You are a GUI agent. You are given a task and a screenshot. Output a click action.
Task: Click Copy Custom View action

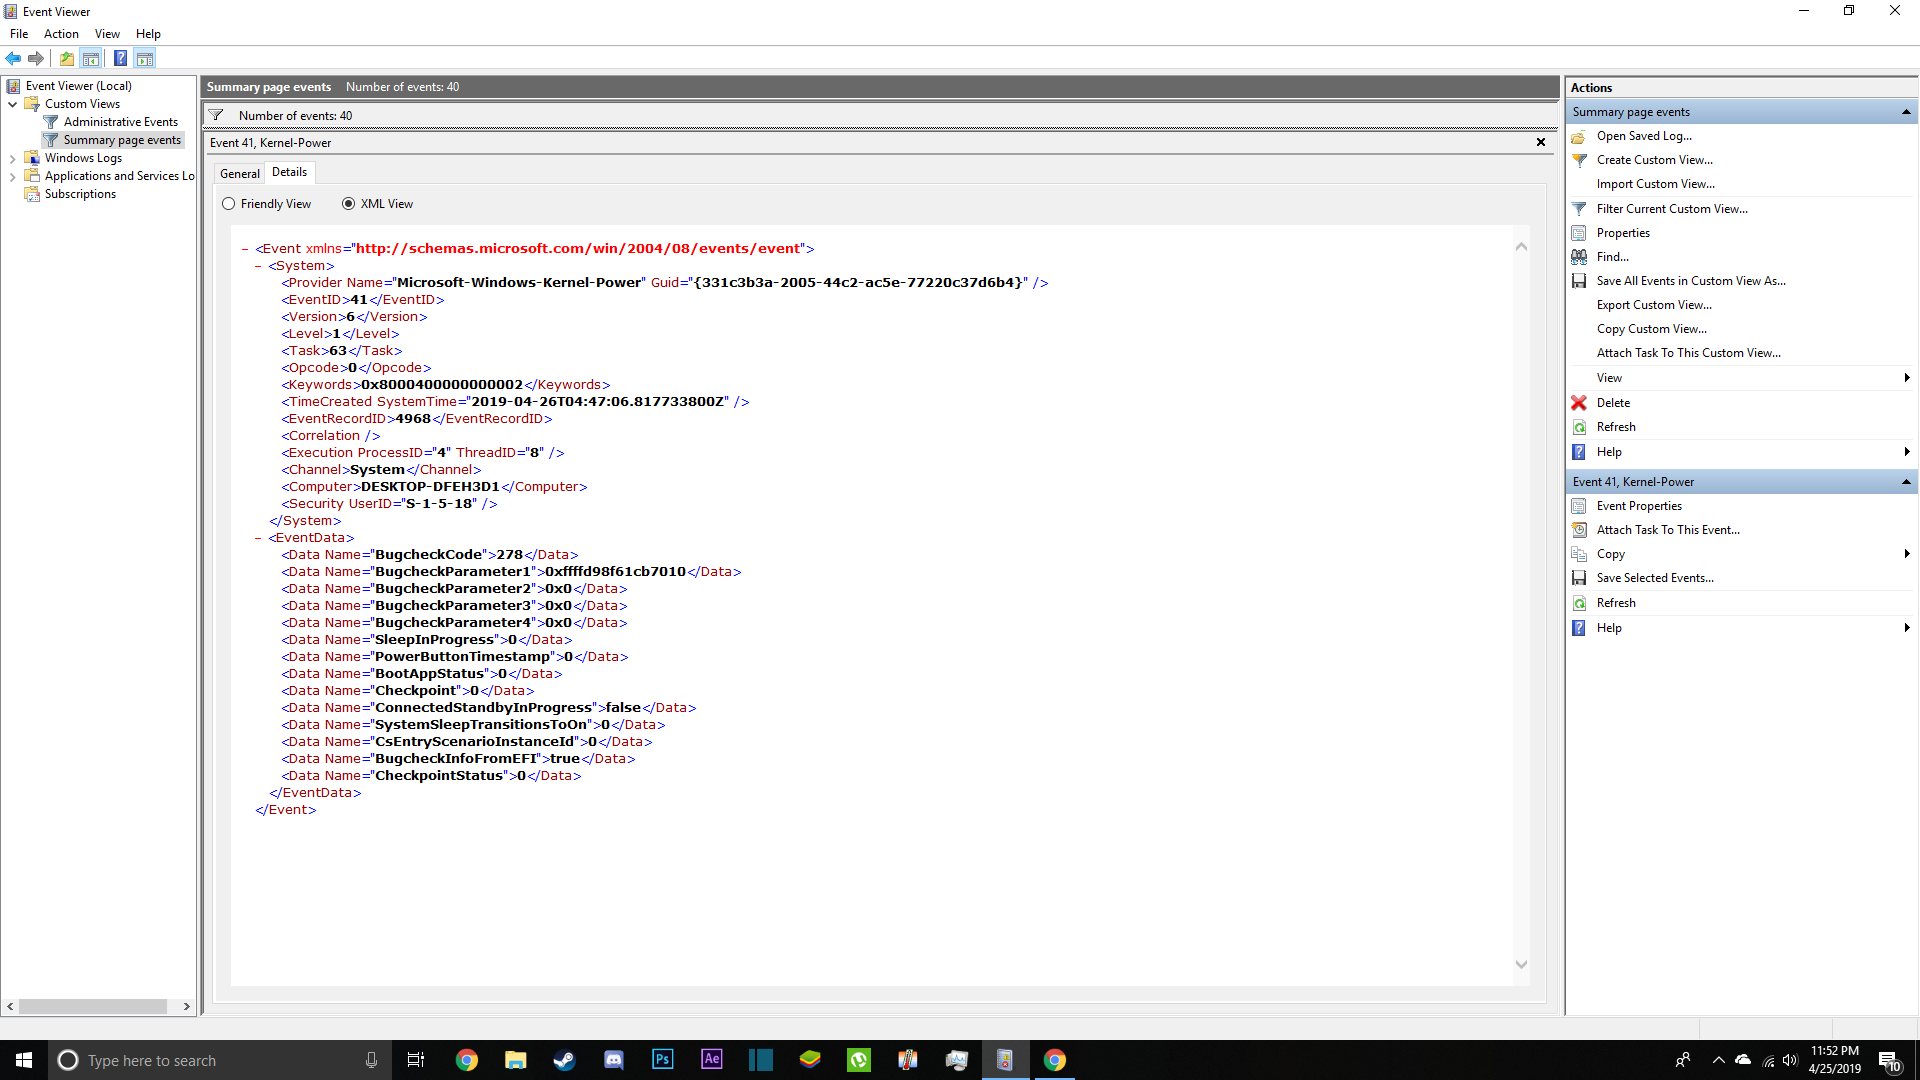(1652, 329)
